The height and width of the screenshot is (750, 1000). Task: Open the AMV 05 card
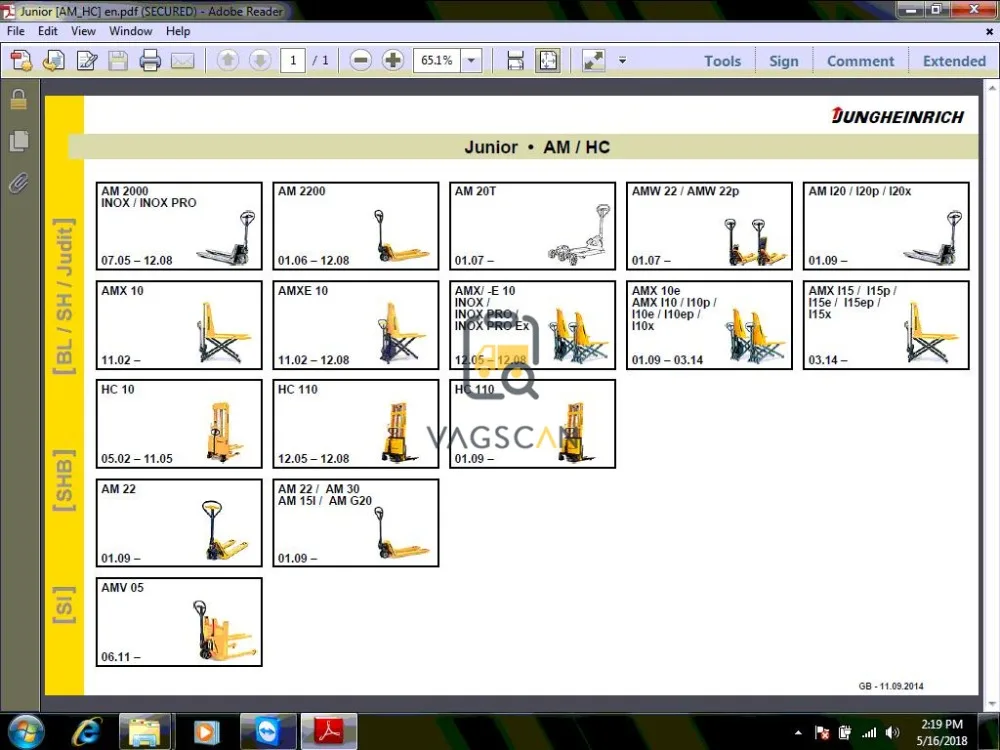[179, 622]
